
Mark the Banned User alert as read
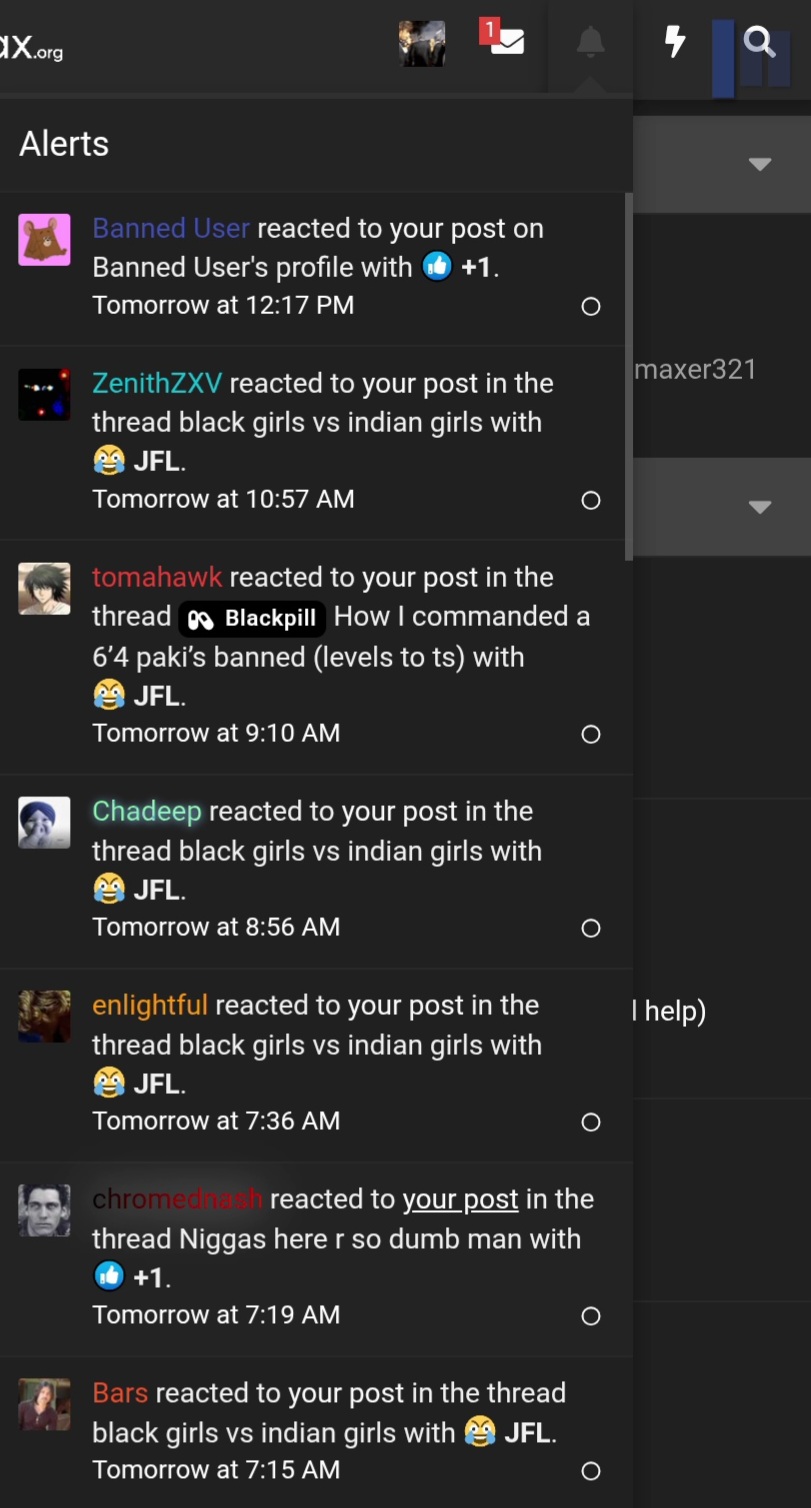(x=591, y=306)
